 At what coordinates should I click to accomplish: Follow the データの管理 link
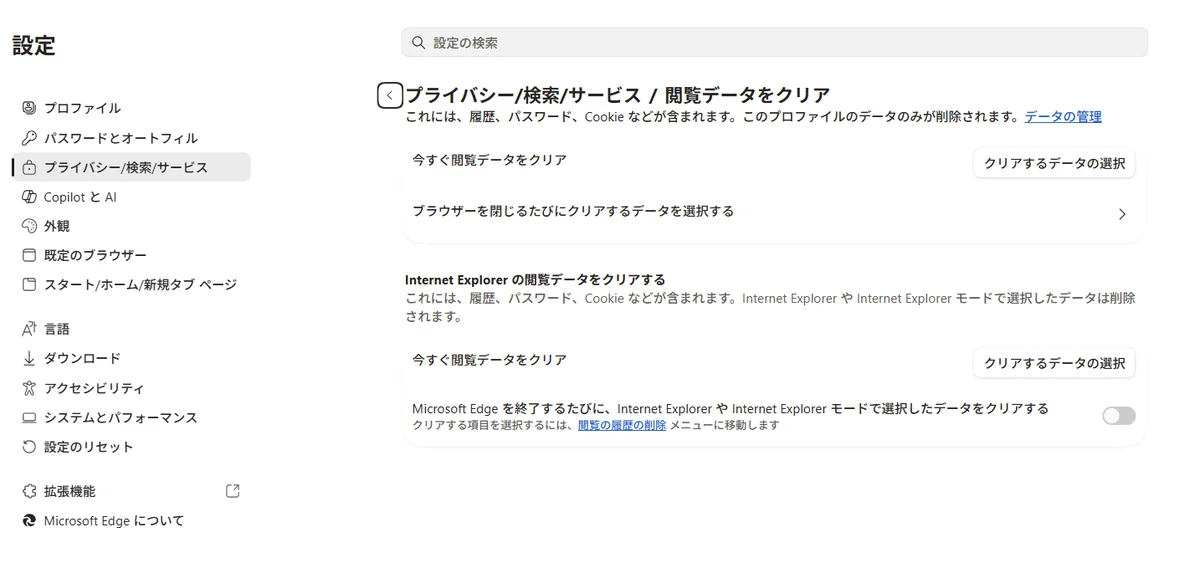pyautogui.click(x=1063, y=117)
